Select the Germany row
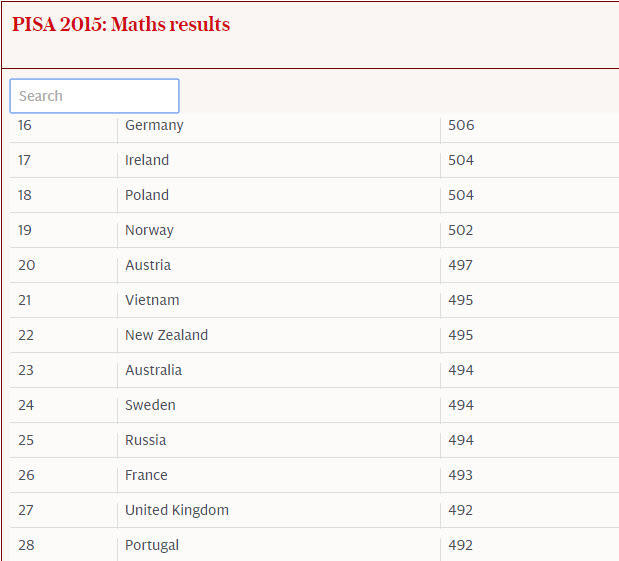The image size is (619, 561). [154, 126]
